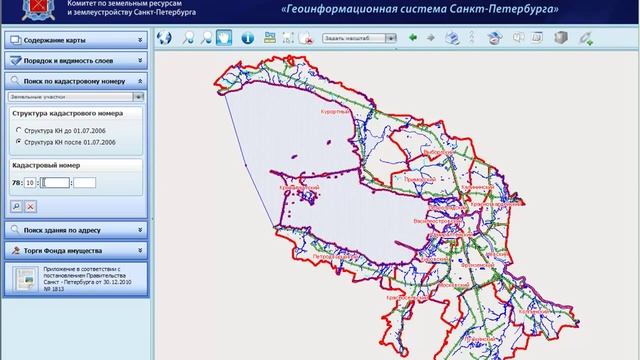
Task: Click the measure distance tool icon
Action: 472,38
